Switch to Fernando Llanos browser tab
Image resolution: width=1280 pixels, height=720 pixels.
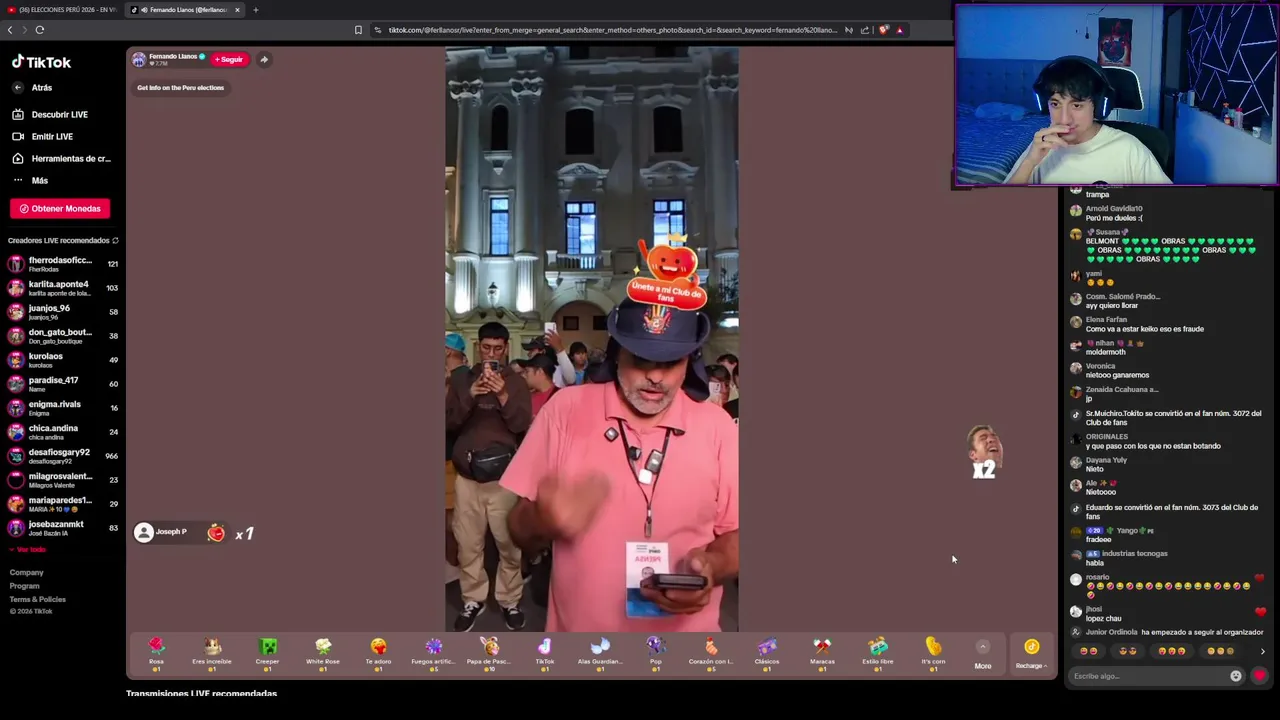pos(186,10)
